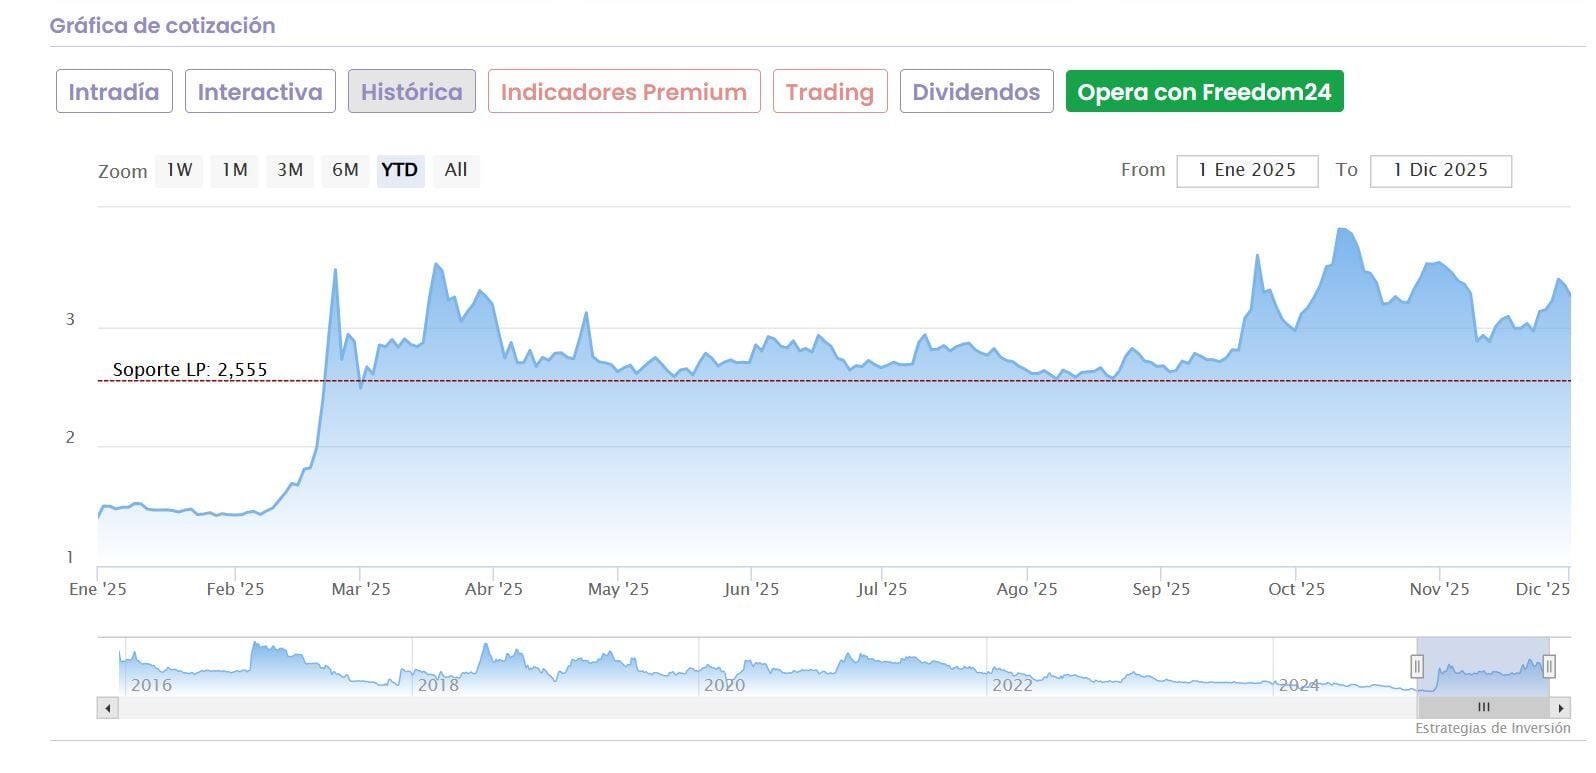Click the Feb '25 axis label
Viewport: 1596px width, 773px height.
[x=235, y=589]
